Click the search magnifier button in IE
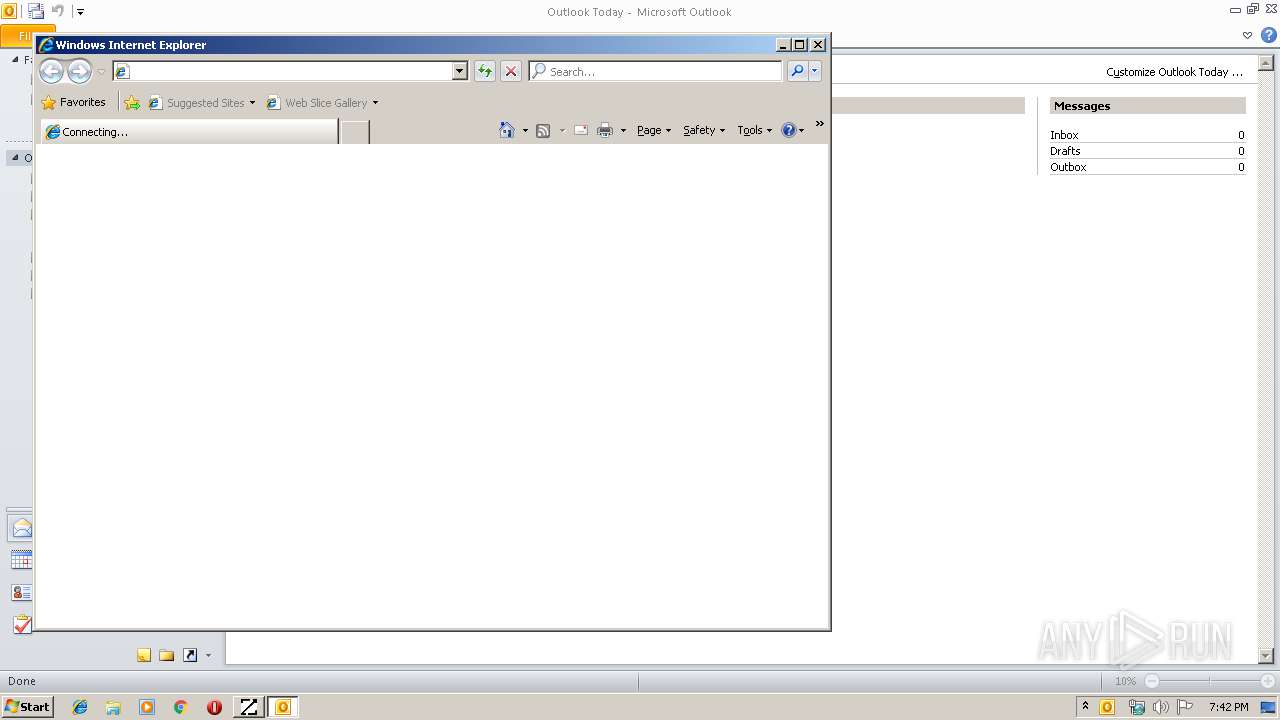 (797, 71)
